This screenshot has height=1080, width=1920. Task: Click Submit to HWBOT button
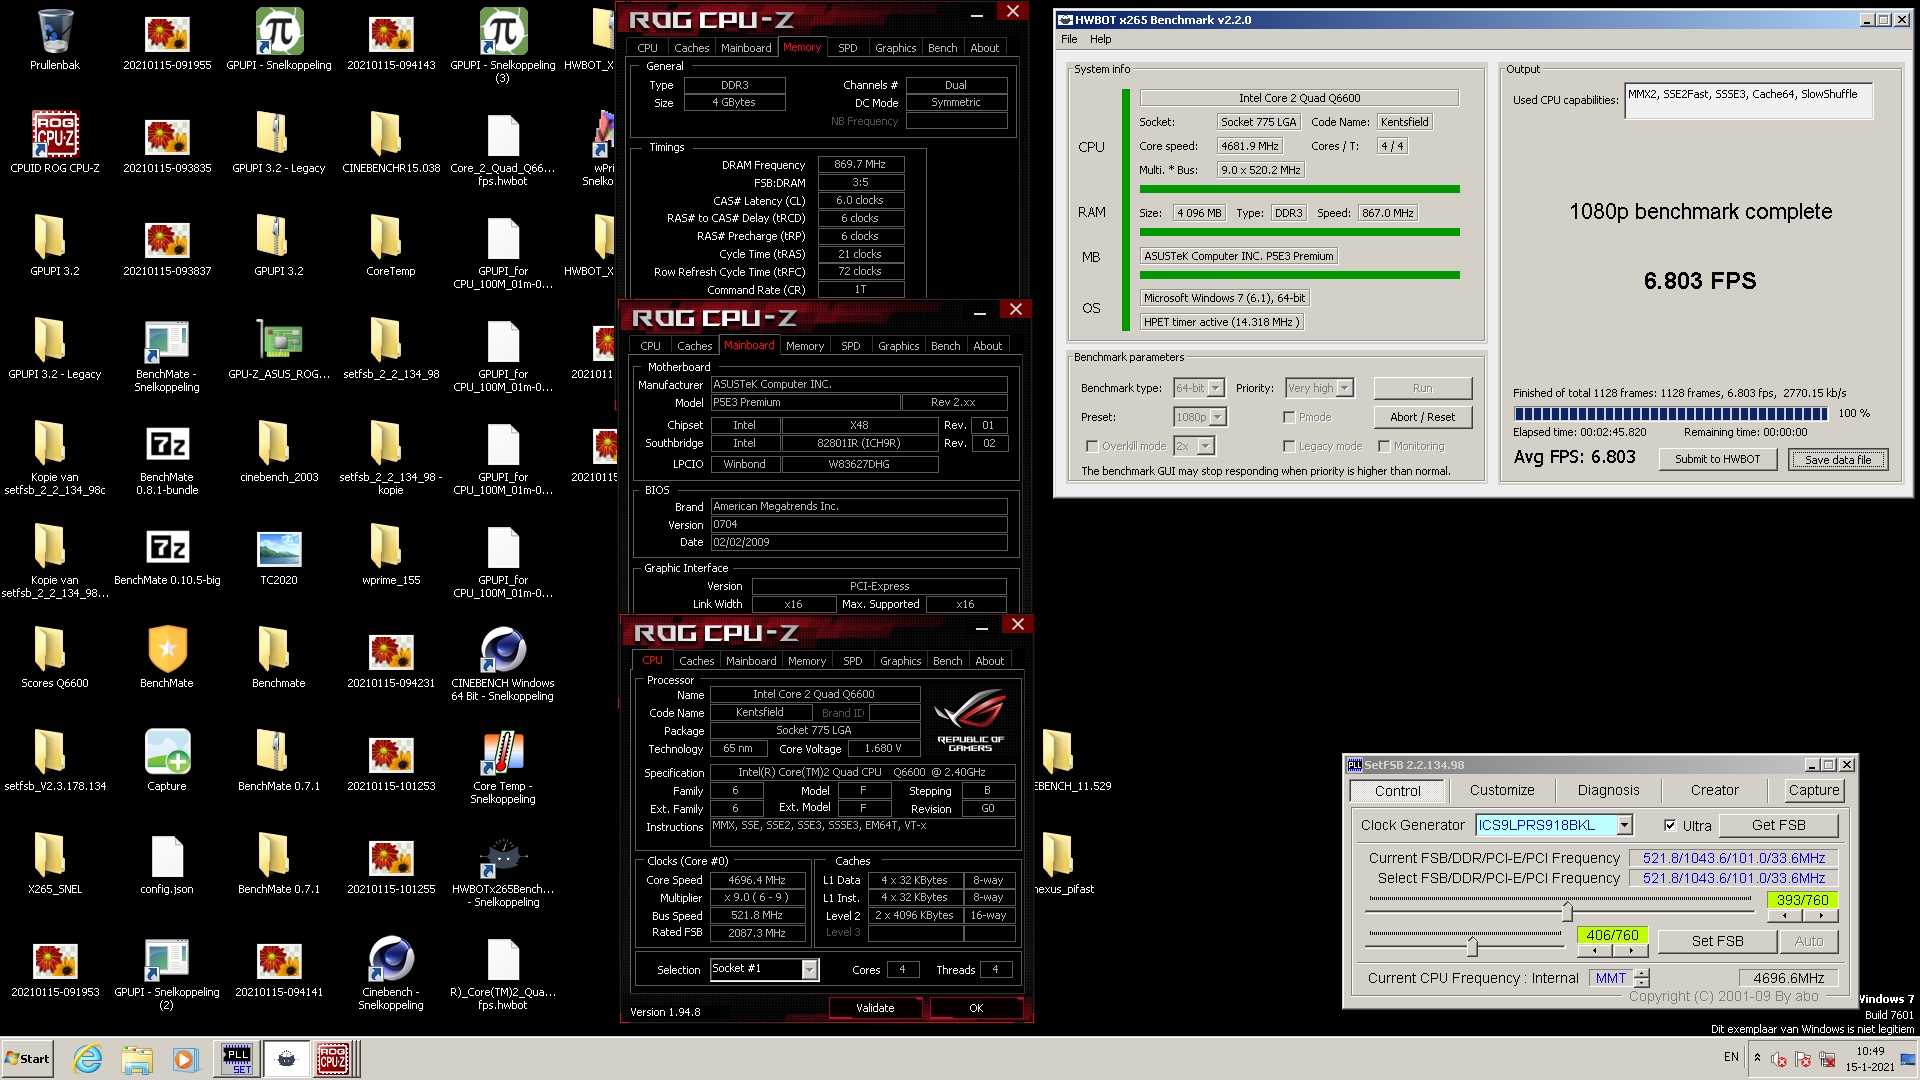click(1717, 459)
